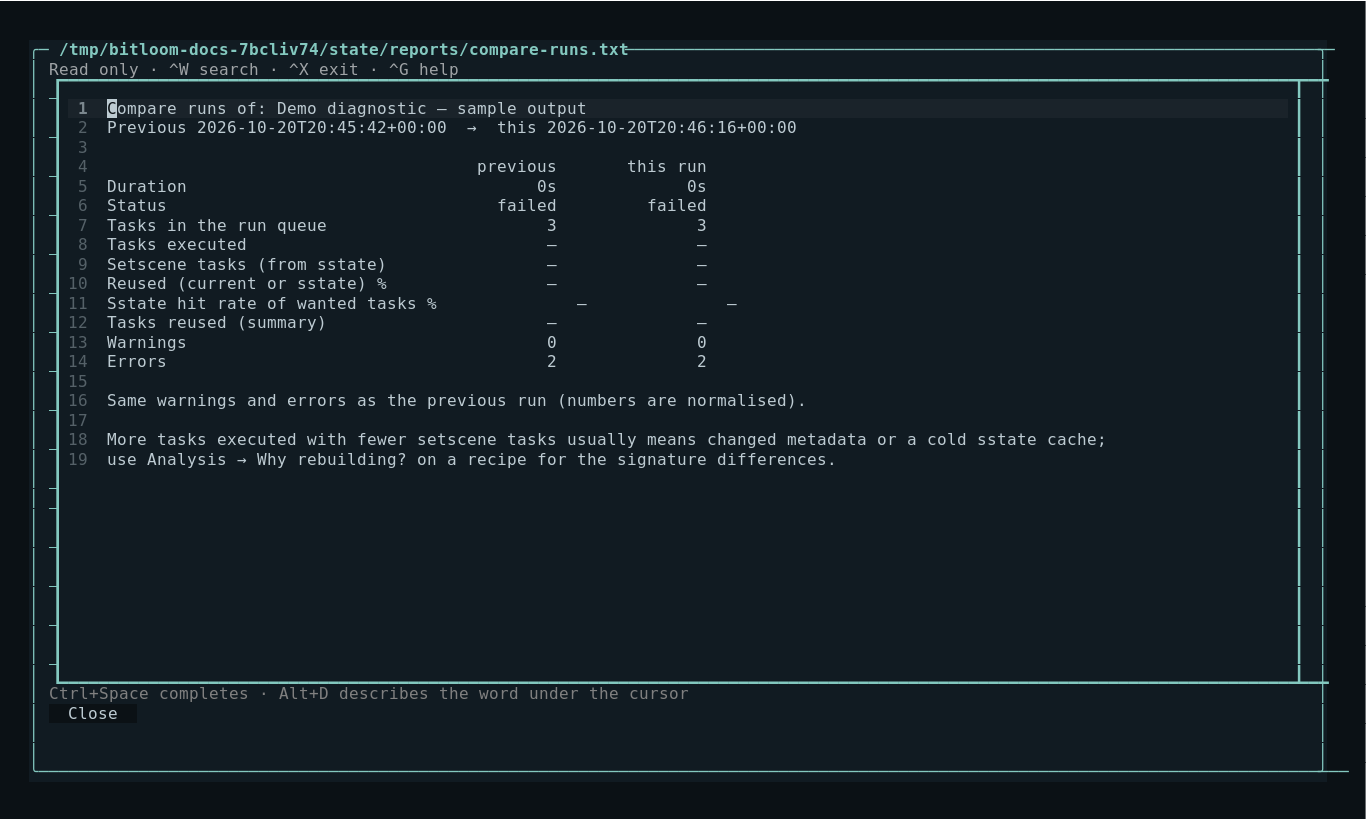Click the Ctrl+Space completes hint text
Viewport: 1366px width, 819px height.
click(x=149, y=694)
